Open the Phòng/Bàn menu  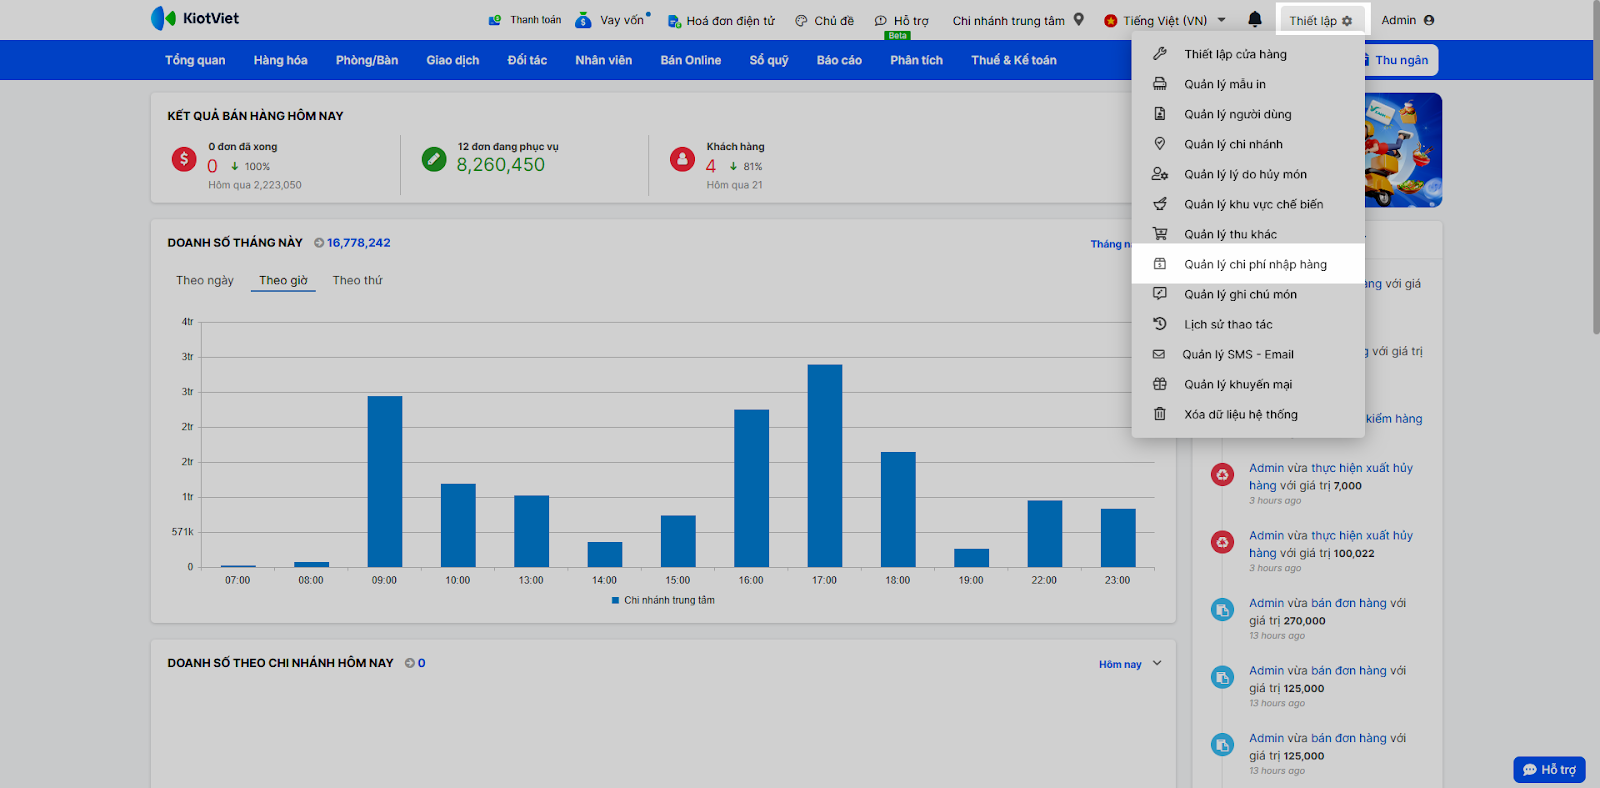point(367,60)
